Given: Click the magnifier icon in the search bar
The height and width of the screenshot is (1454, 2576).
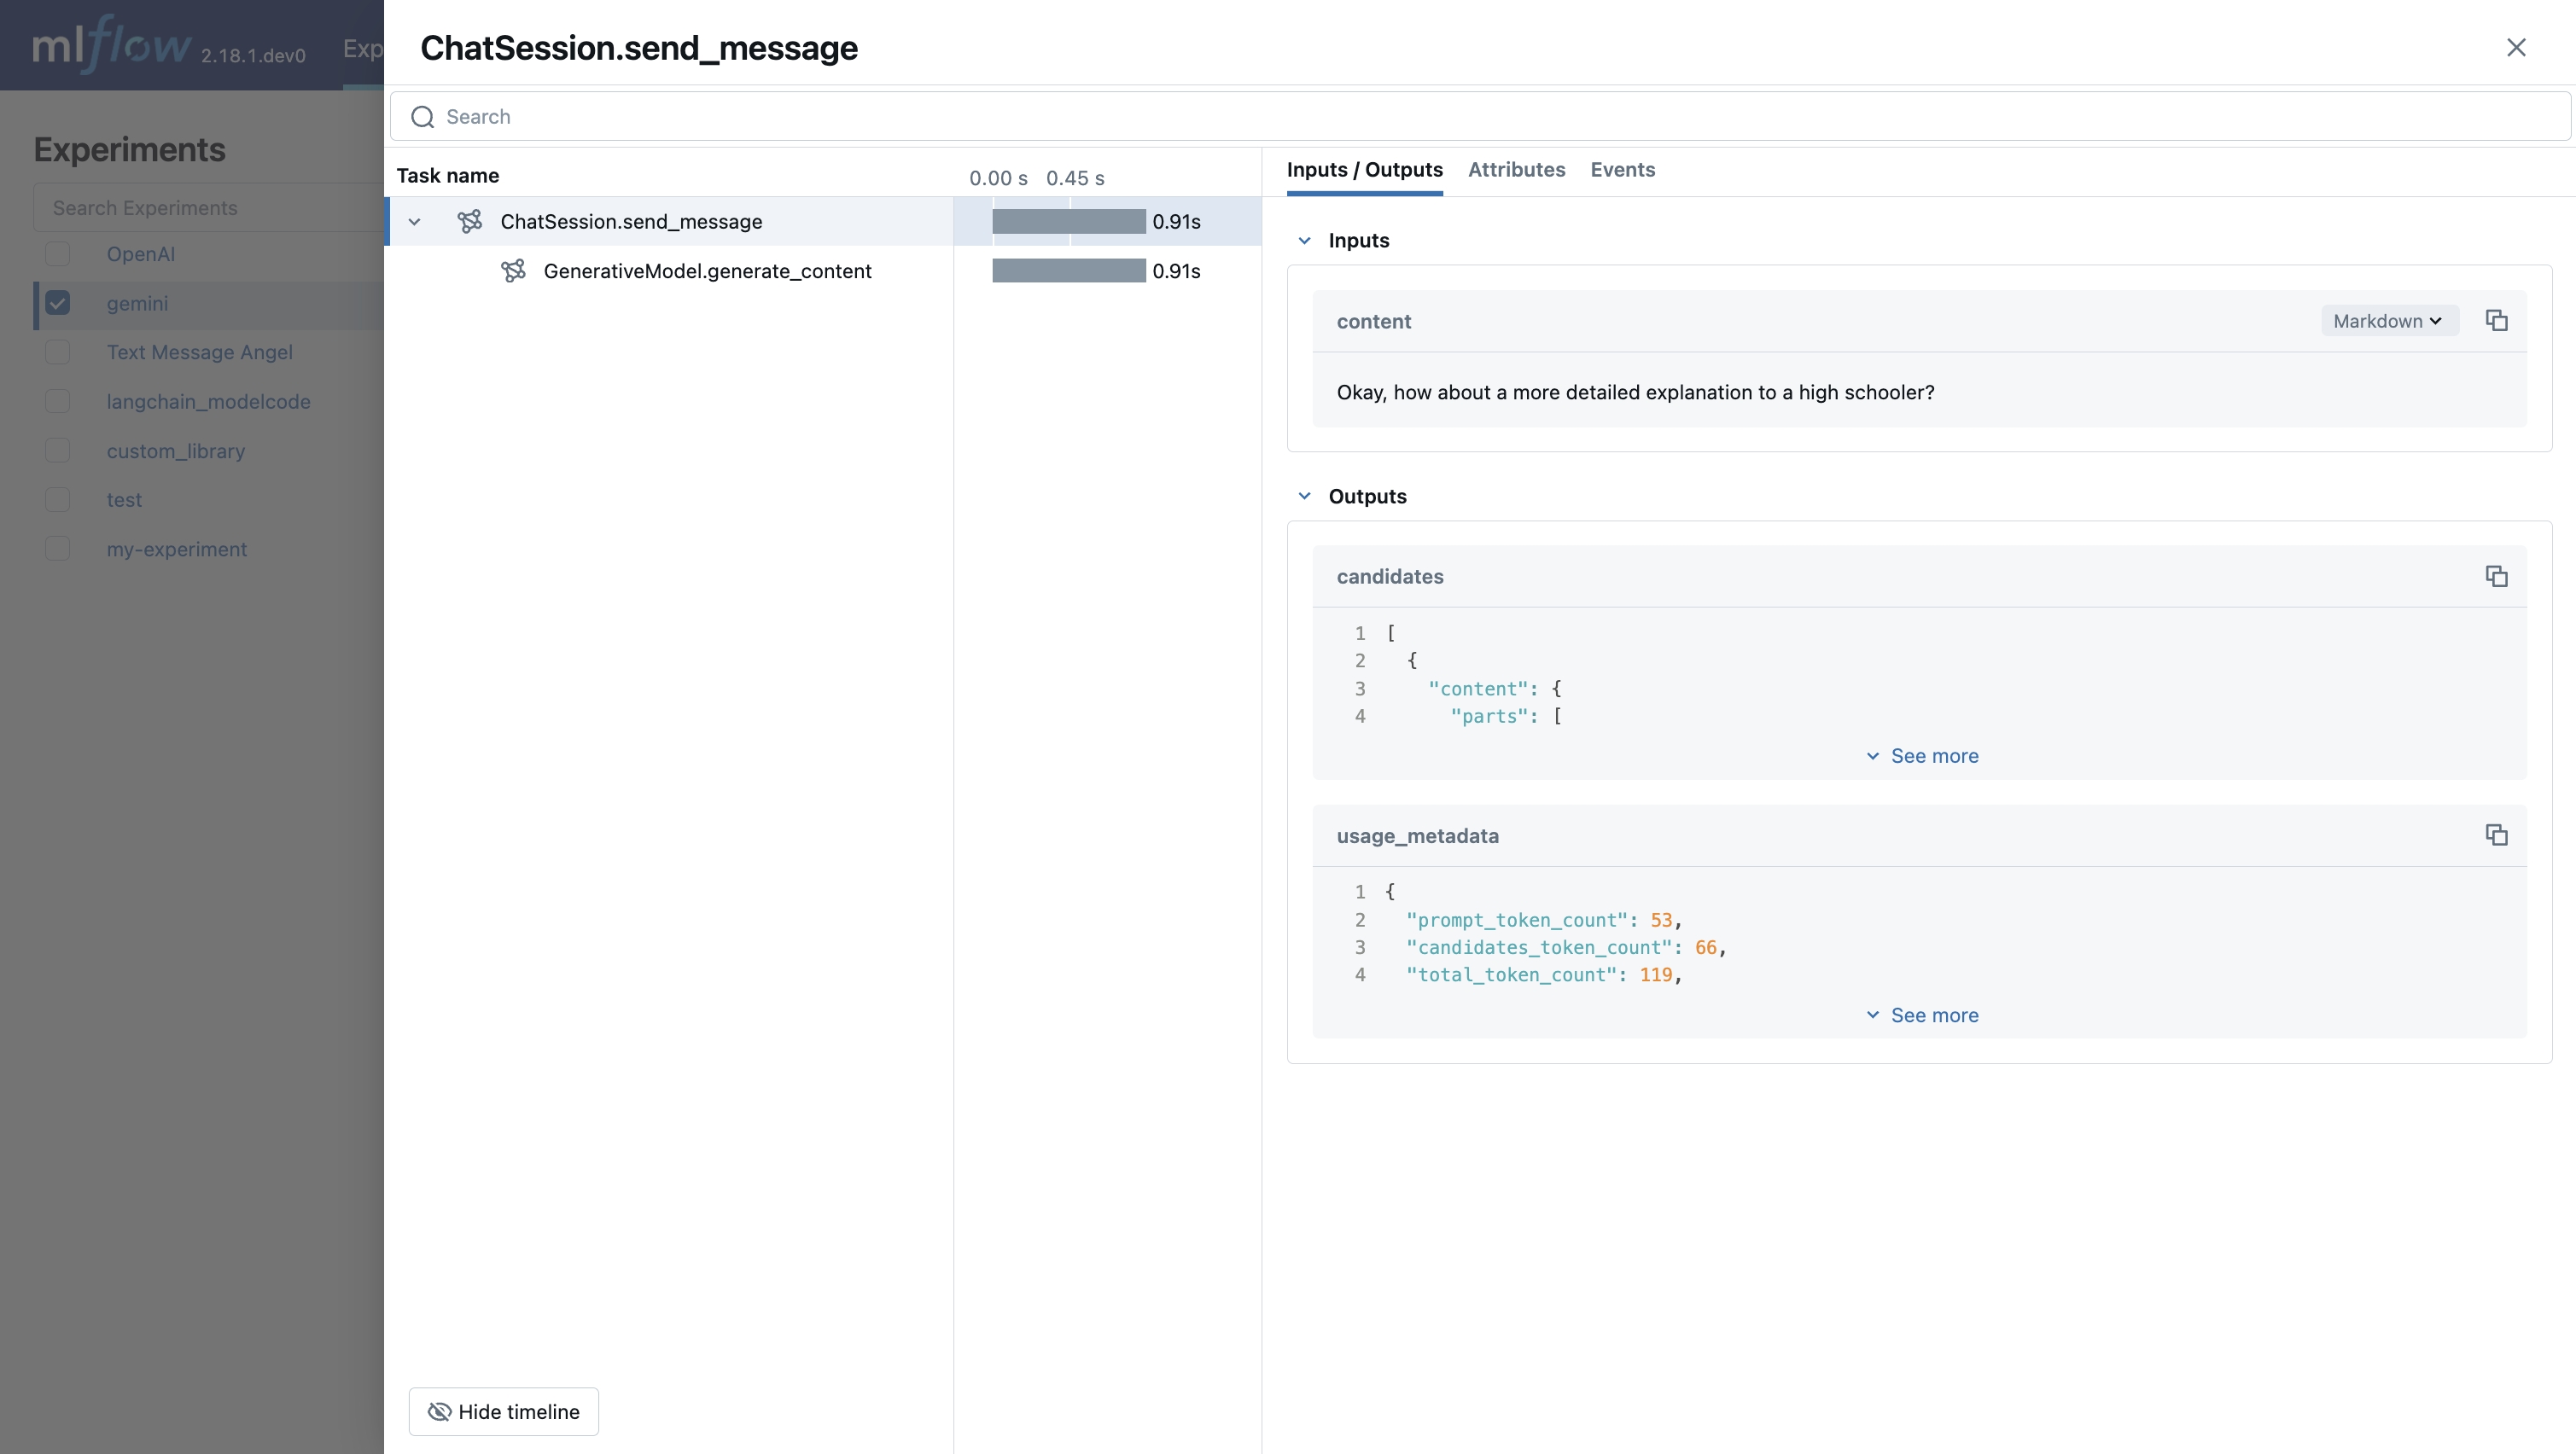Looking at the screenshot, I should pyautogui.click(x=423, y=117).
